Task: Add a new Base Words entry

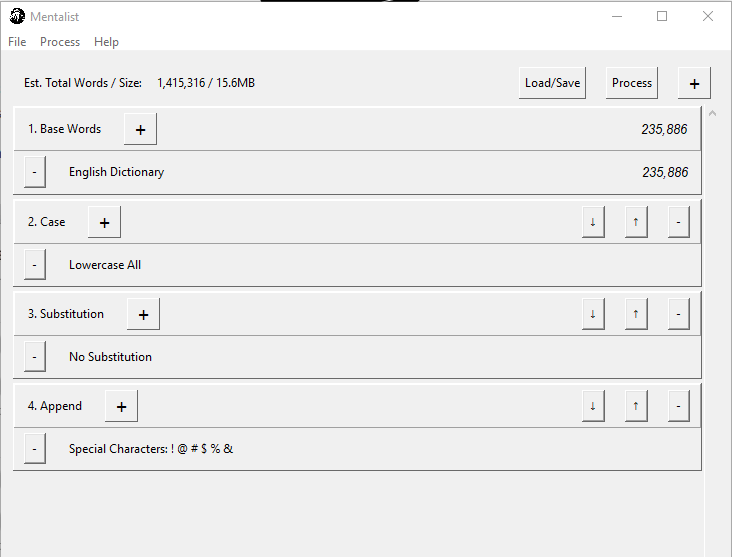Action: pos(140,129)
